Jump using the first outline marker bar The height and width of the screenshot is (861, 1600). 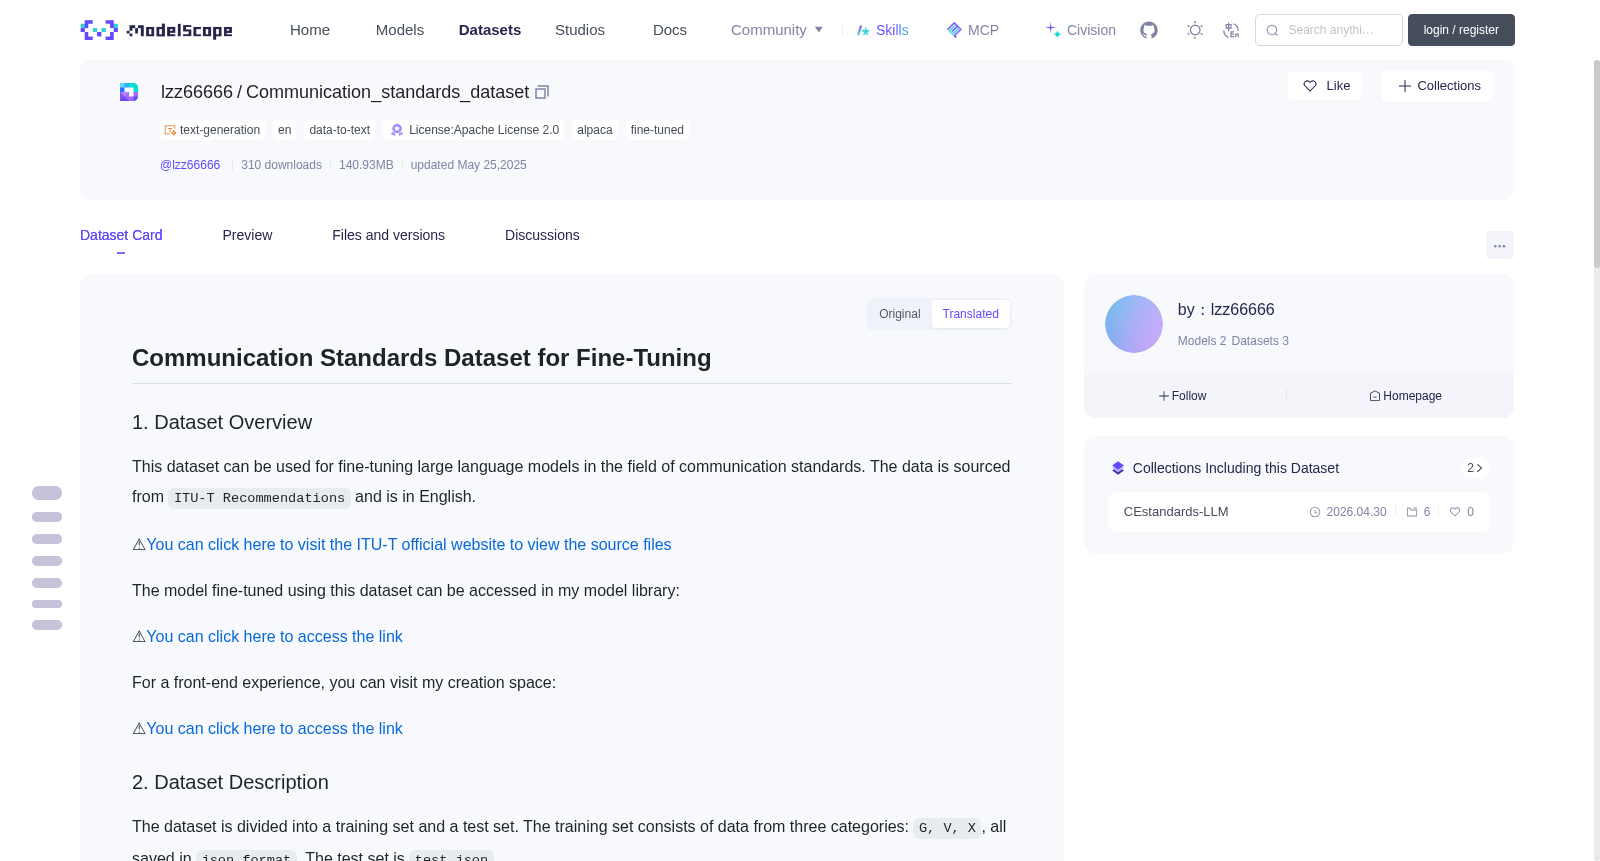(x=47, y=493)
